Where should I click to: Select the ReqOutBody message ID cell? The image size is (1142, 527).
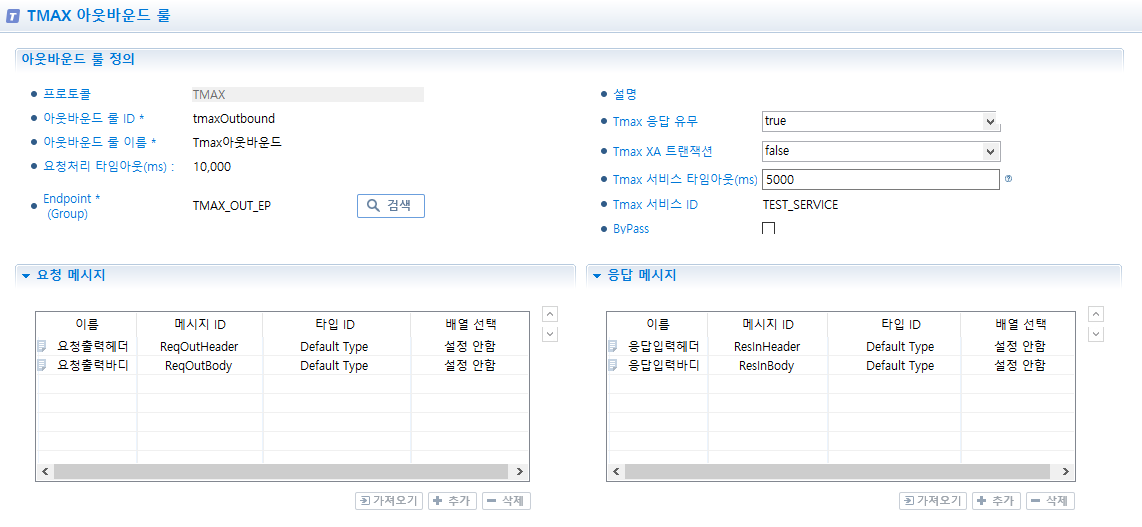pos(199,366)
